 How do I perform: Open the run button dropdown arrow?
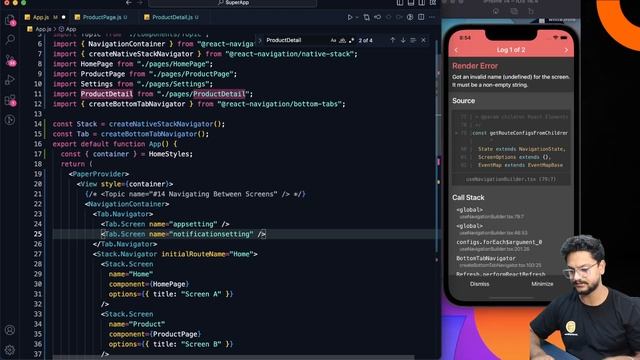pos(357,17)
